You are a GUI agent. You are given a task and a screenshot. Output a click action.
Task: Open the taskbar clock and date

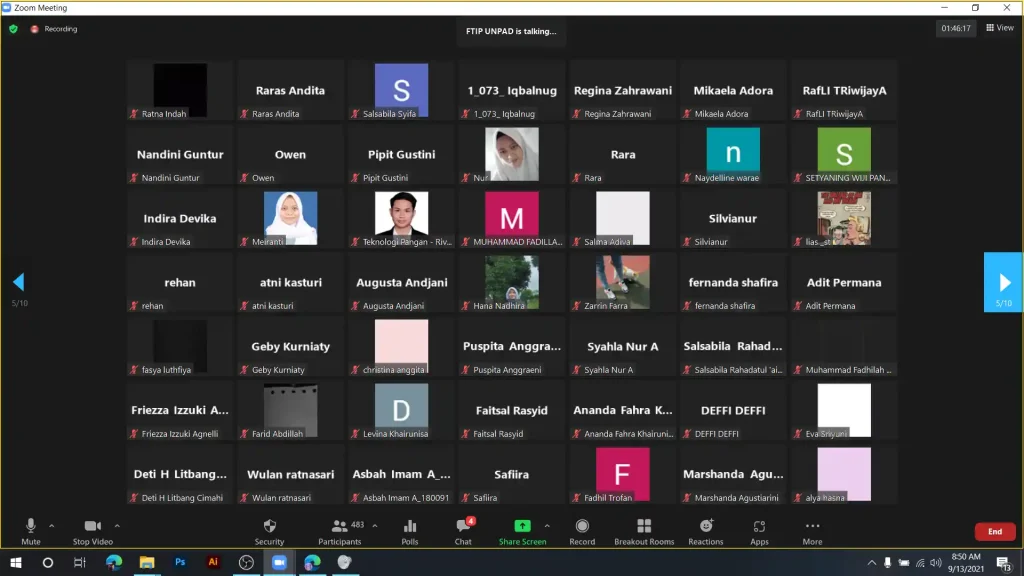tap(966, 562)
